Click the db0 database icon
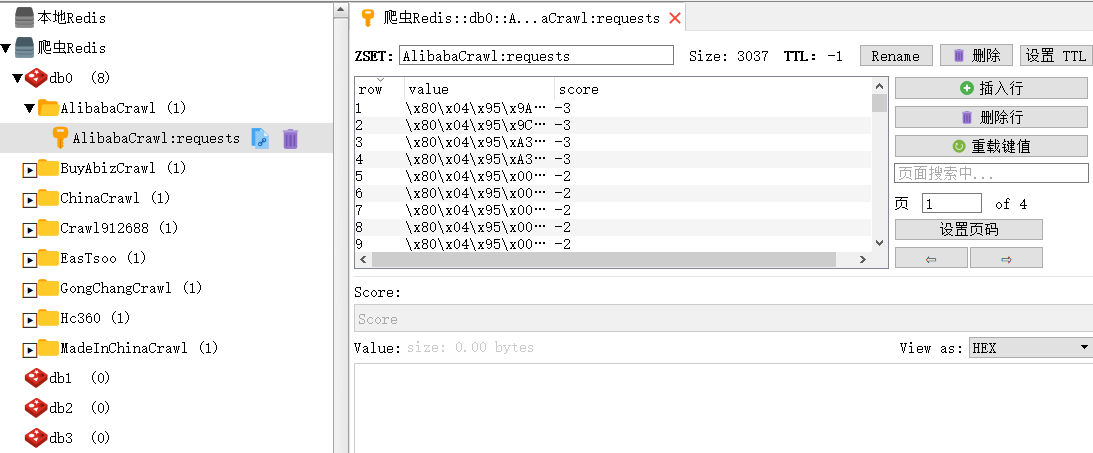The width and height of the screenshot is (1093, 453). click(36, 77)
